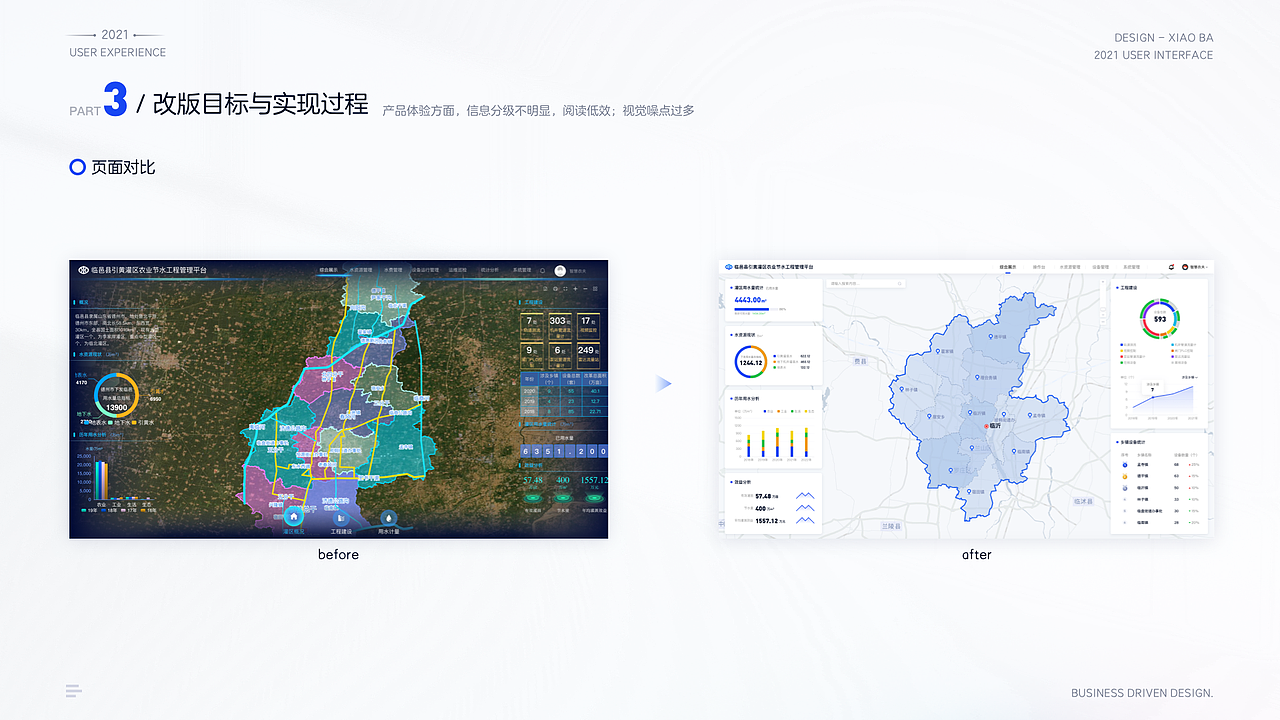Click notification icon in after dashboard header
This screenshot has height=720, width=1280.
1171,267
